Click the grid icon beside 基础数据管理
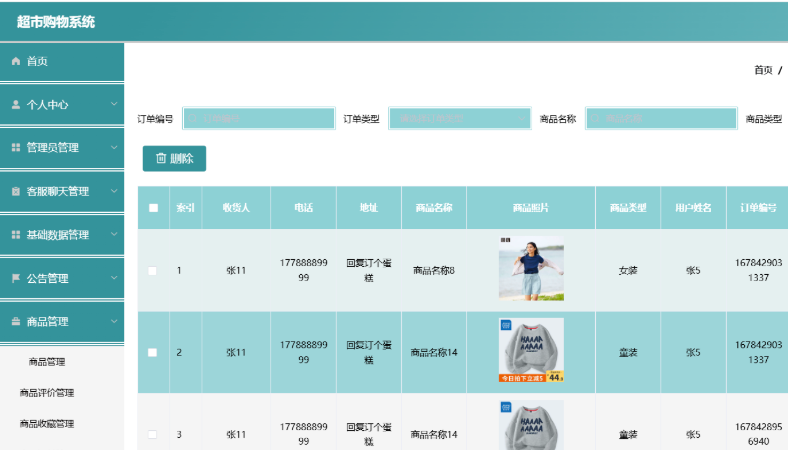The height and width of the screenshot is (450, 788). click(16, 235)
